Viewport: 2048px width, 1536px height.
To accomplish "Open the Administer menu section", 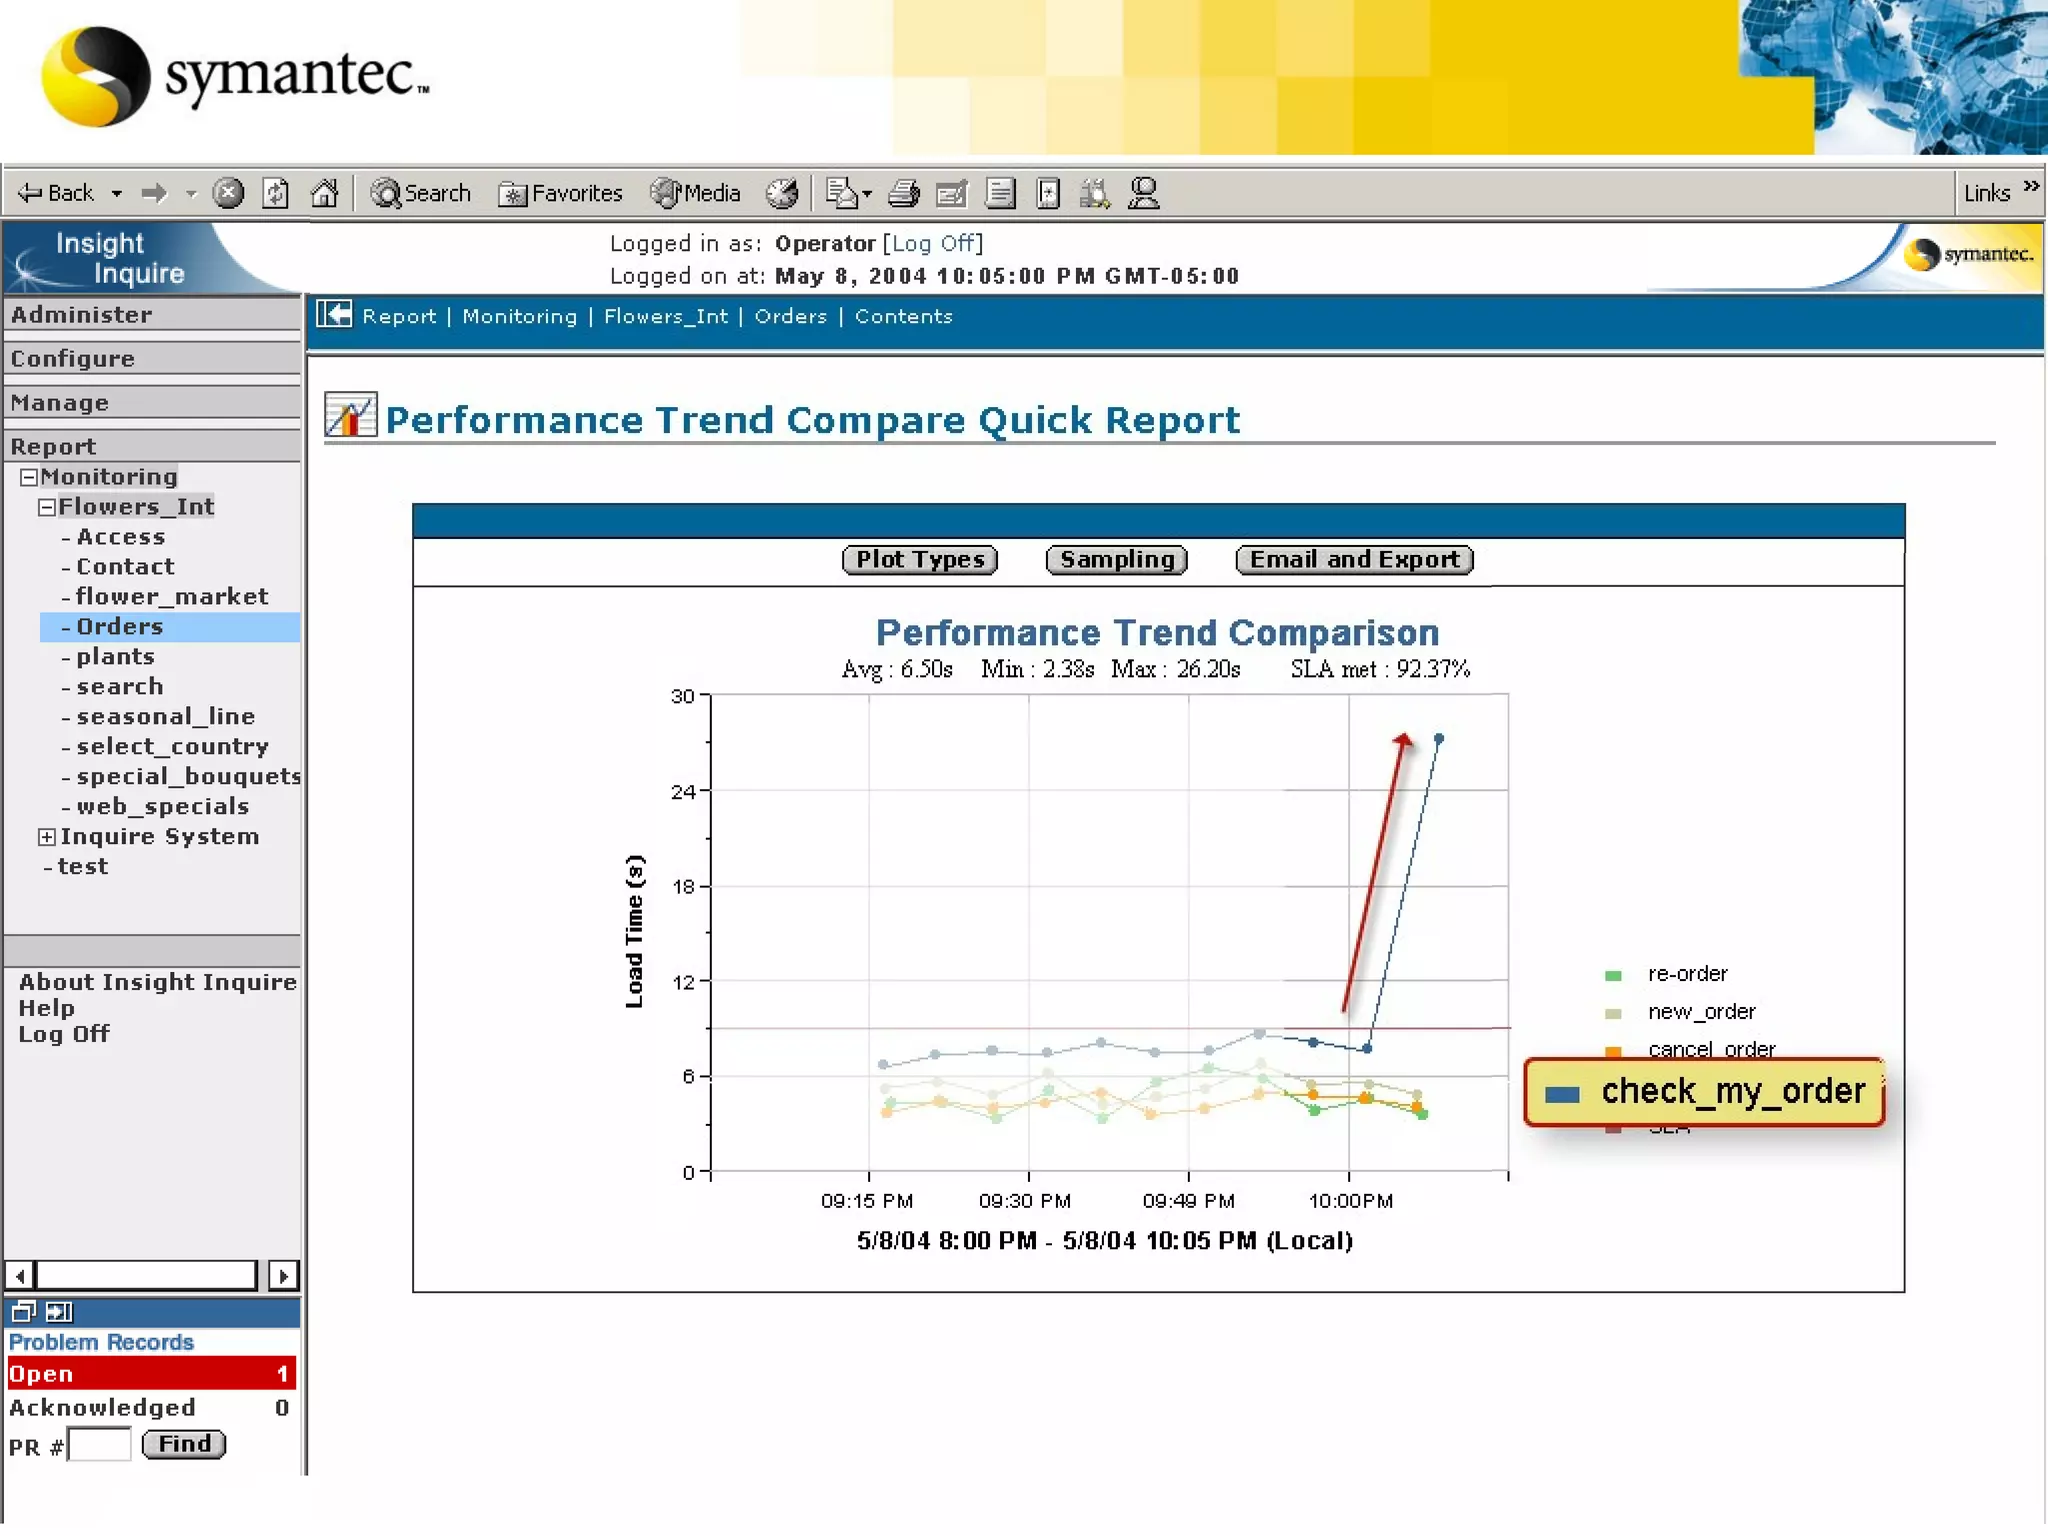I will coord(82,315).
